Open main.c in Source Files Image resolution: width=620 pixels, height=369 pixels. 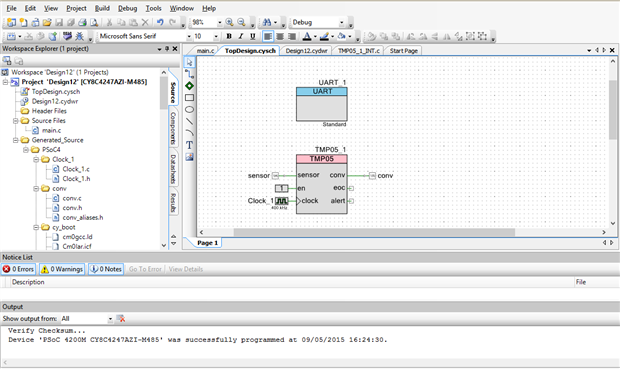point(51,131)
